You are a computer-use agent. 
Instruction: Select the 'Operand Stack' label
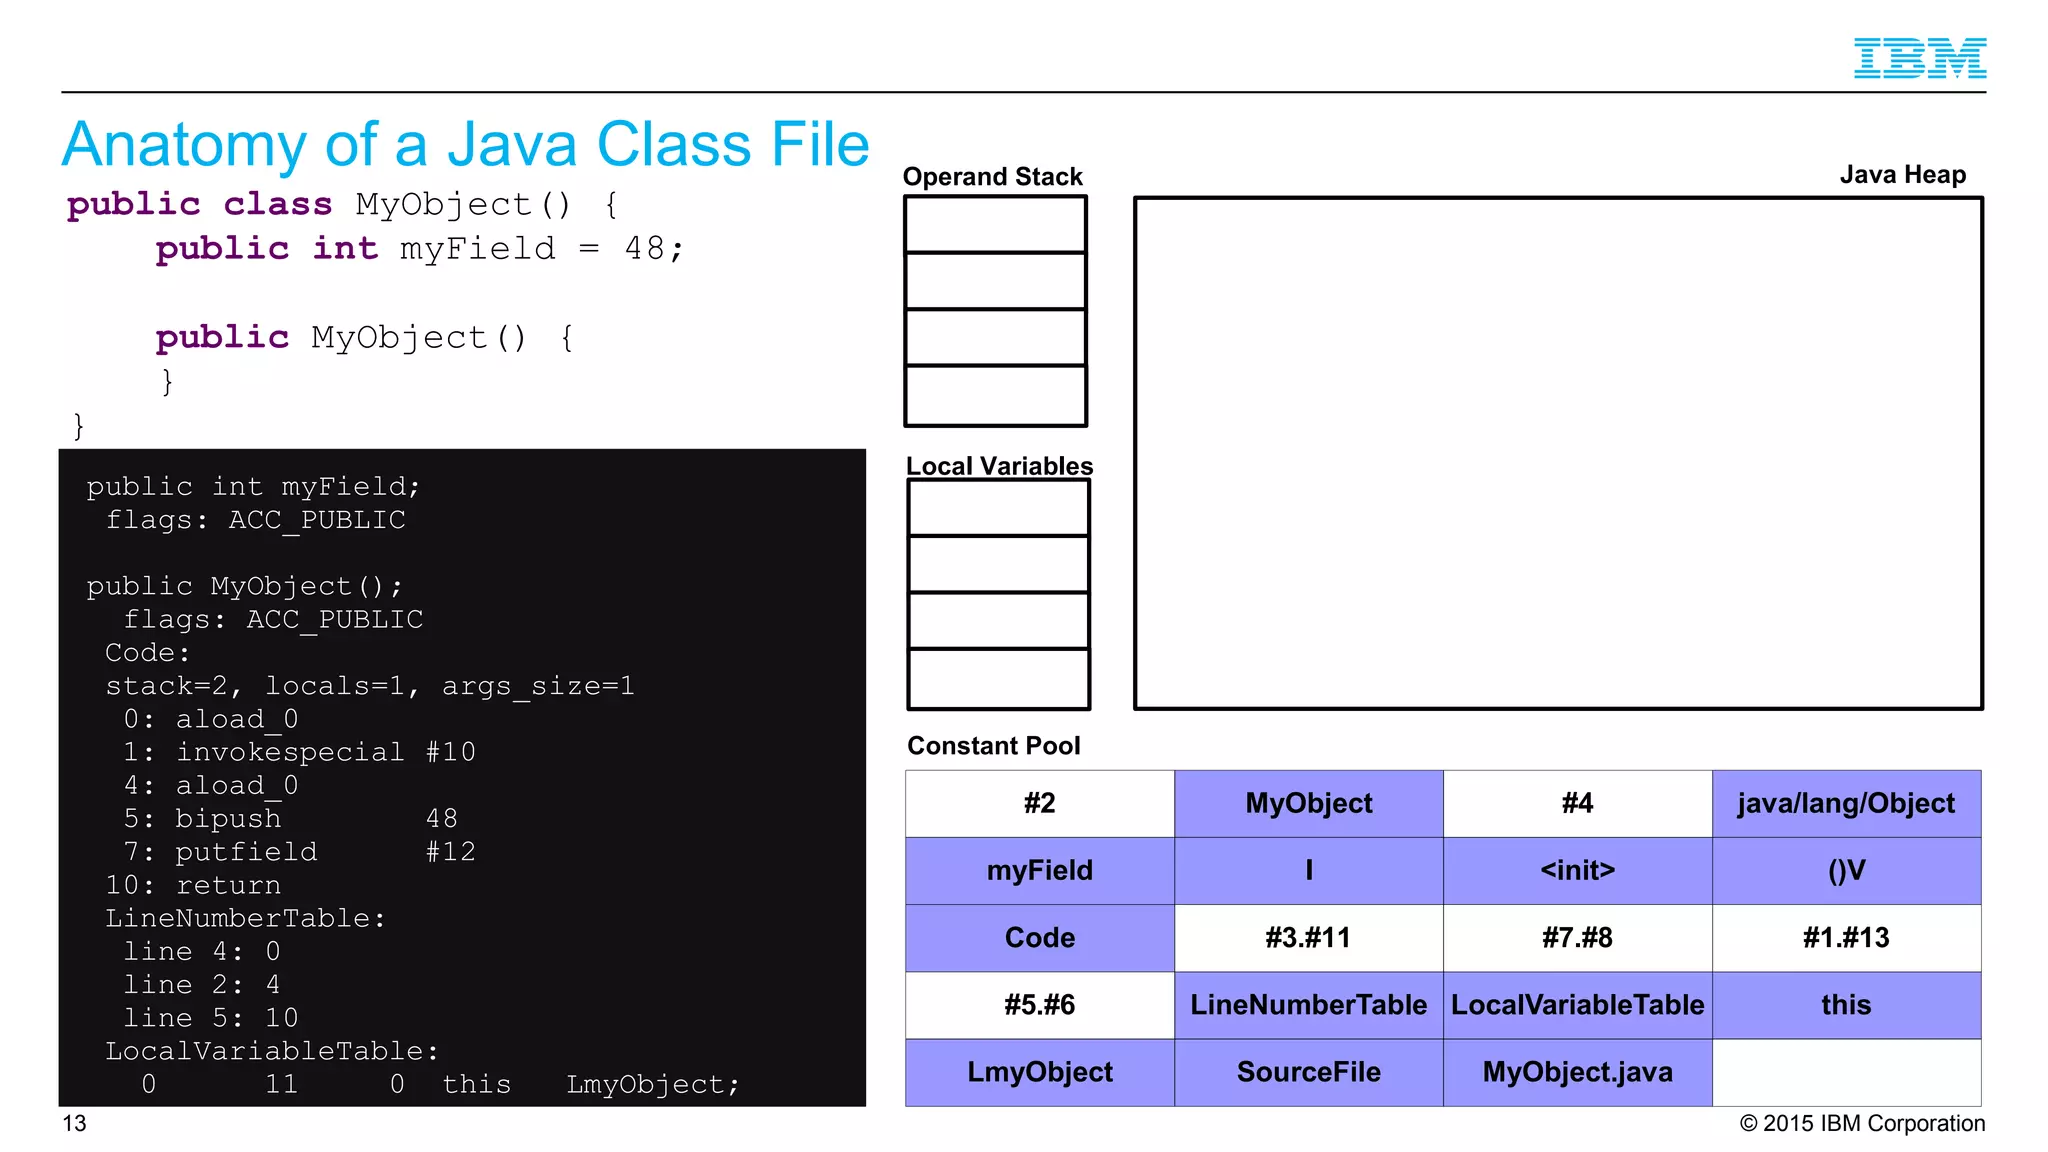tap(992, 177)
